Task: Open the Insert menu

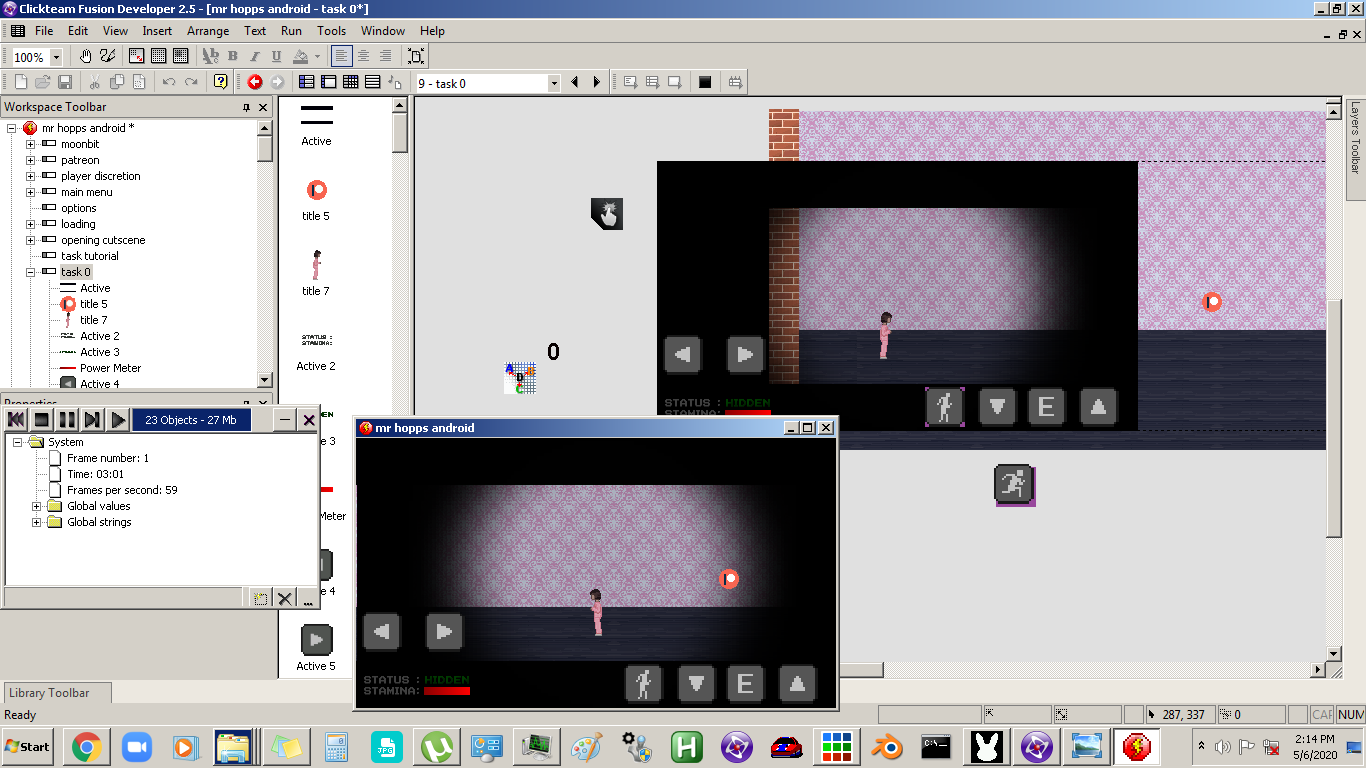Action: (157, 31)
